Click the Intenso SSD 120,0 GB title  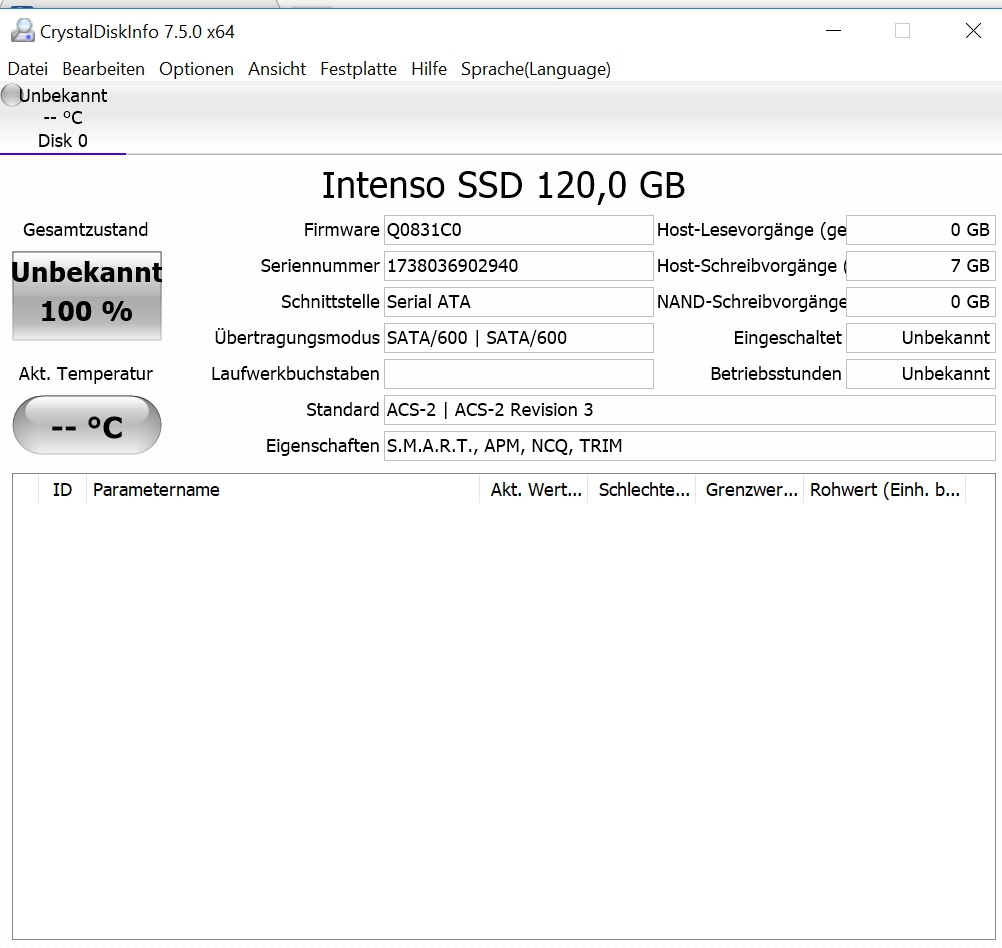503,185
